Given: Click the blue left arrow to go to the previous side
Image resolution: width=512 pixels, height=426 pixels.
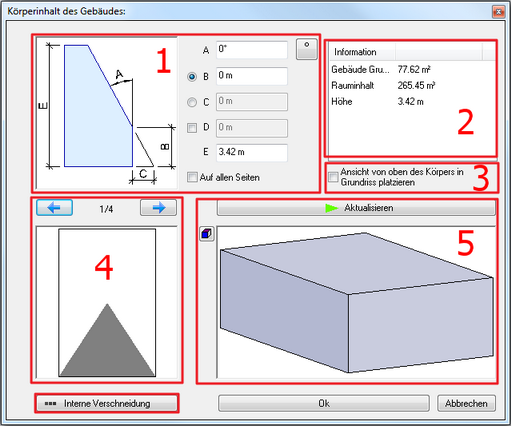Looking at the screenshot, I should [x=54, y=208].
